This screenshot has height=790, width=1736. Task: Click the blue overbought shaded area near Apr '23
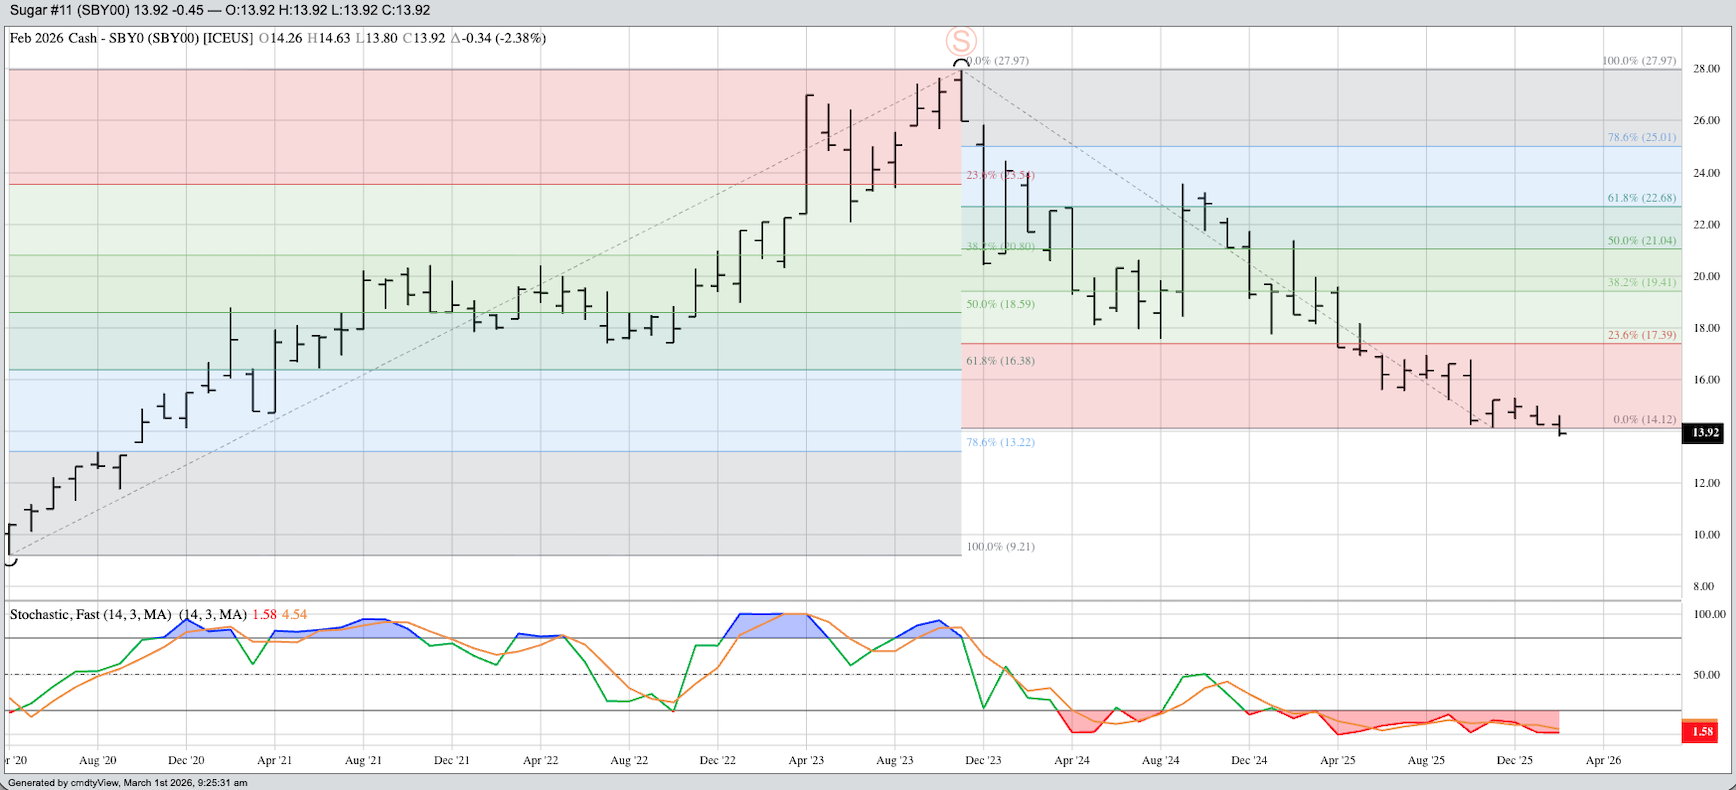(x=775, y=623)
